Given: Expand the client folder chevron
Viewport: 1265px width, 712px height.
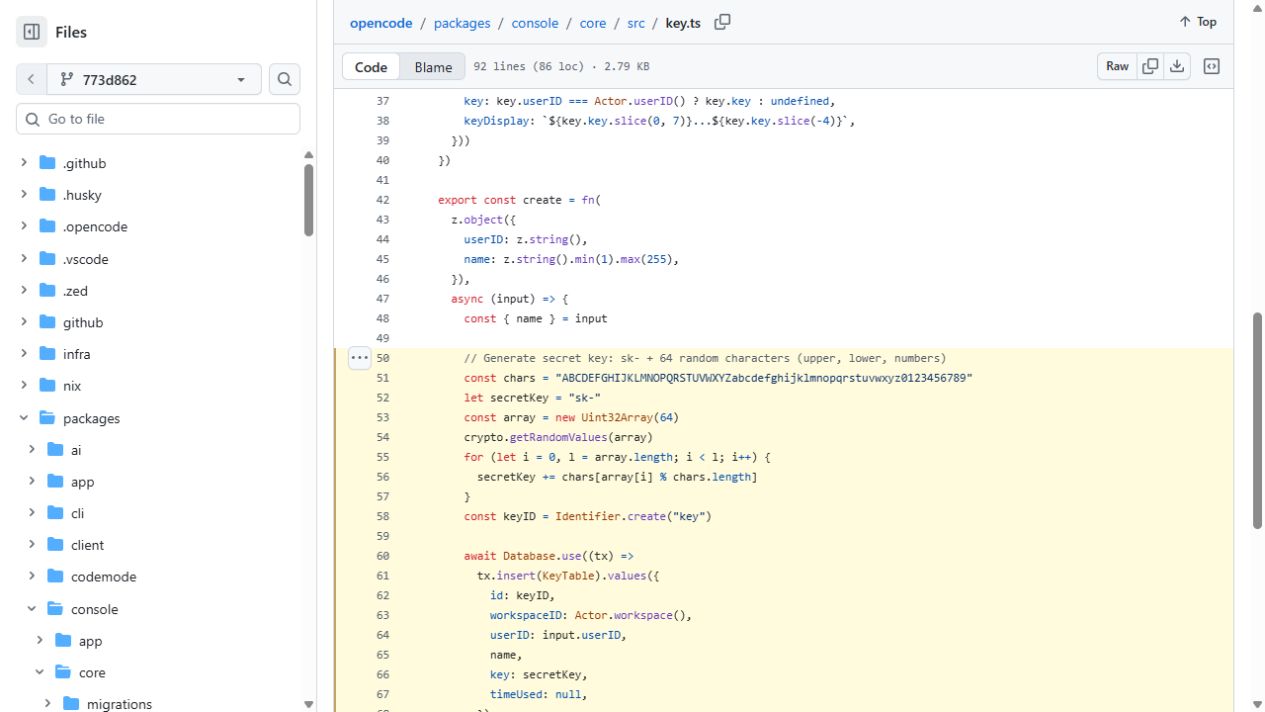Looking at the screenshot, I should click(x=32, y=545).
